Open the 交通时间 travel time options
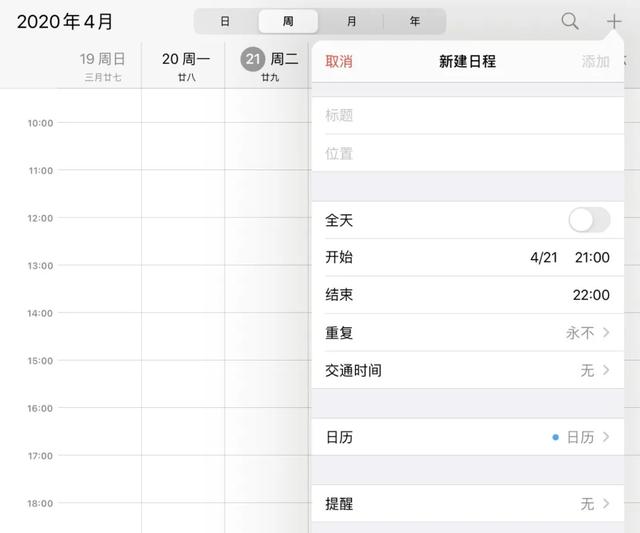The image size is (640, 533). tap(467, 370)
